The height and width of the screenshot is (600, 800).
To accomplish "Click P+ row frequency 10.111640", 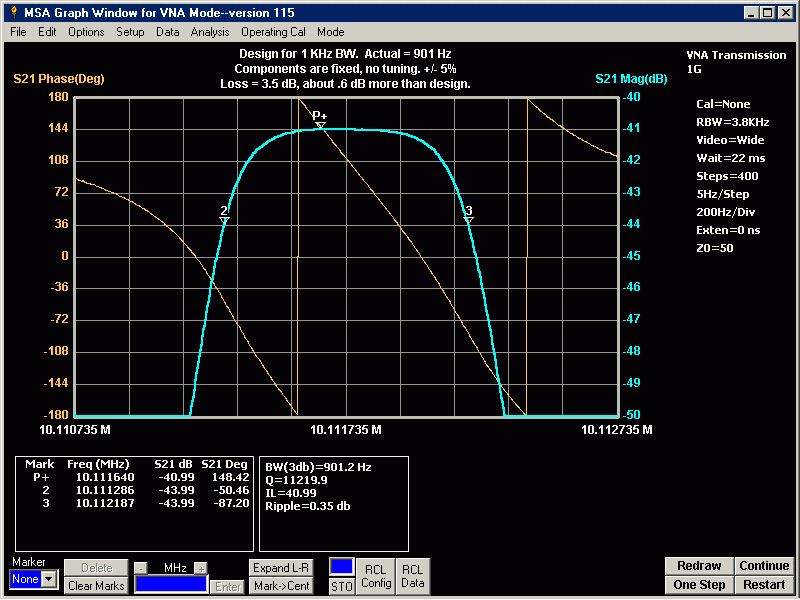I will pos(105,477).
